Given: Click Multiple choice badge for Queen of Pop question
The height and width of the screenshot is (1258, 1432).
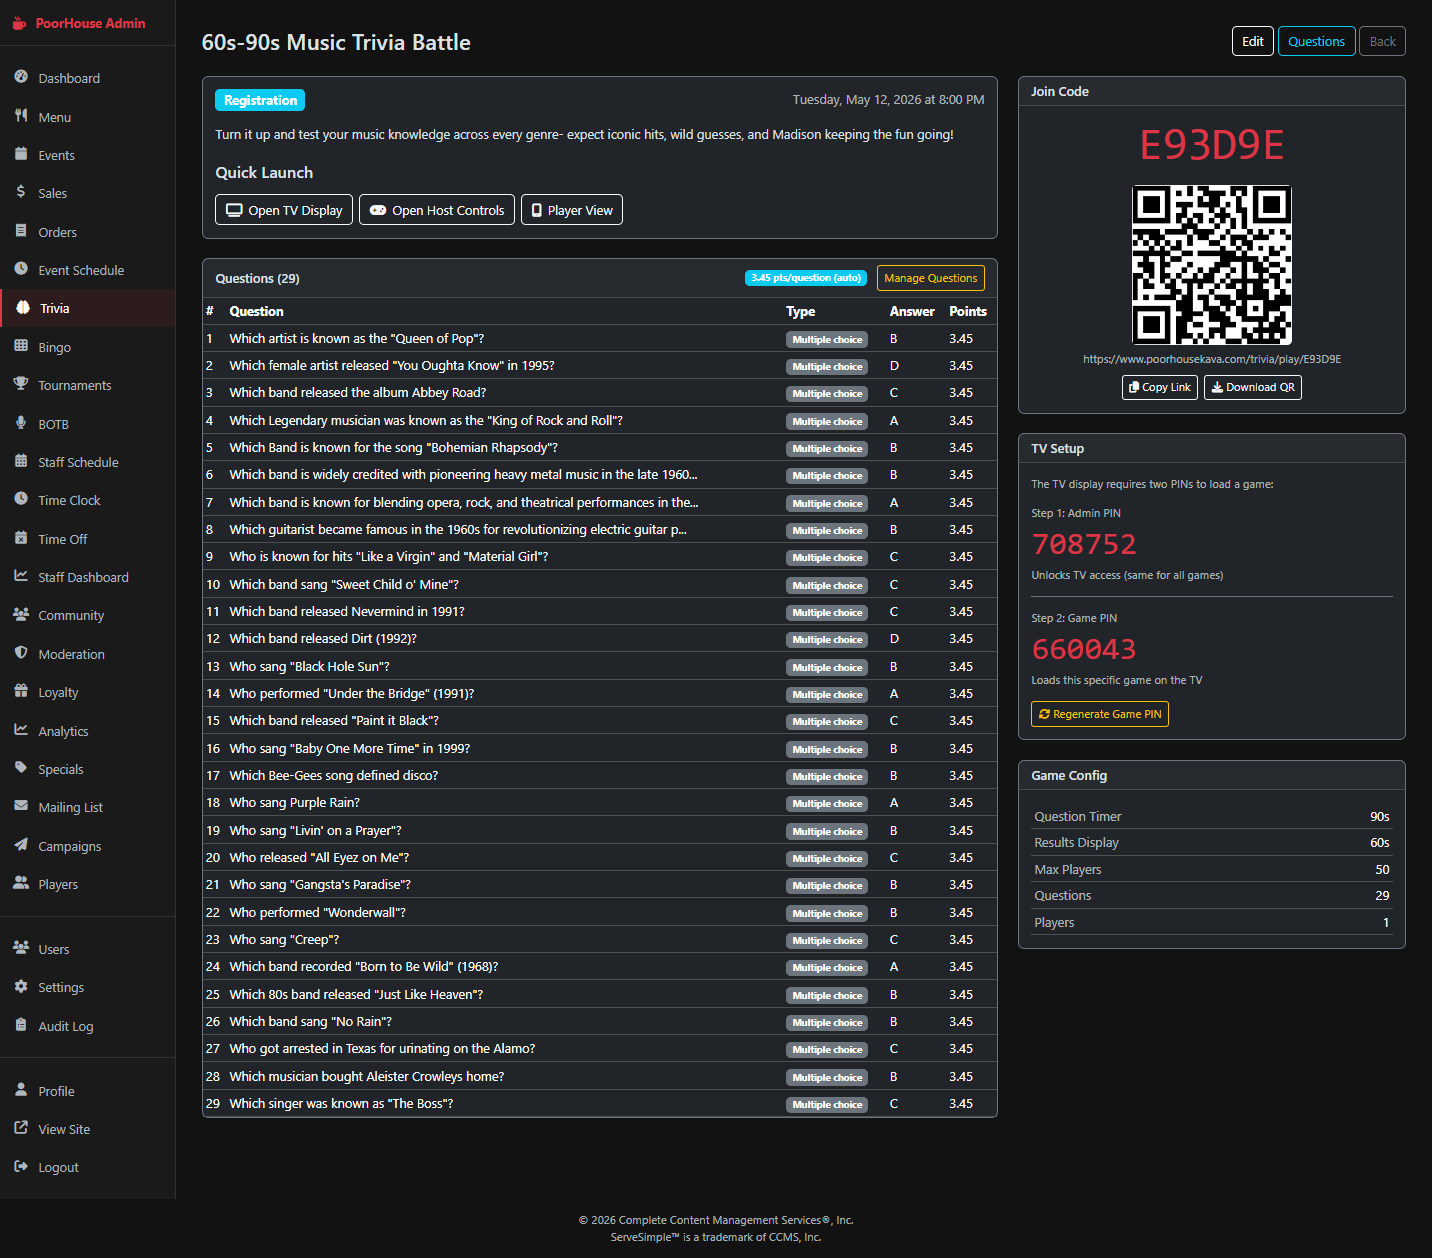Looking at the screenshot, I should (x=827, y=339).
